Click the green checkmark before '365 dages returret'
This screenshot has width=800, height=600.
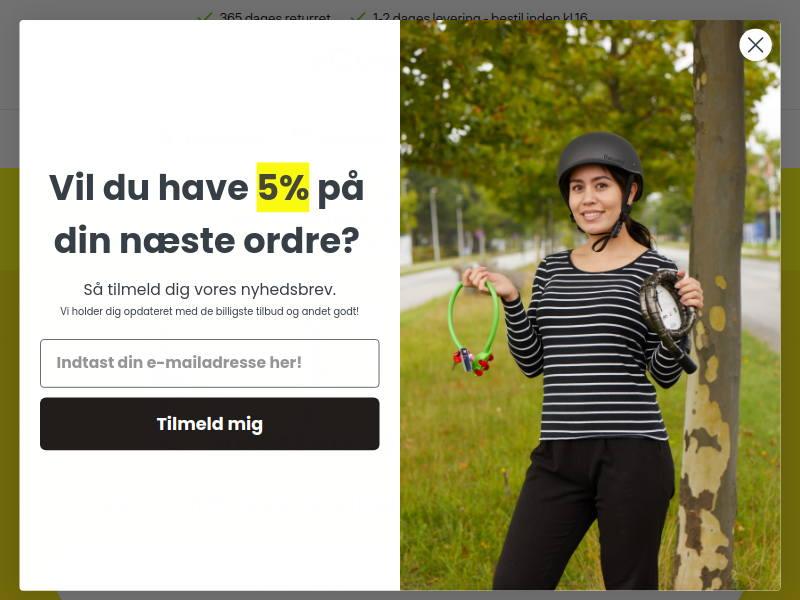tap(205, 17)
